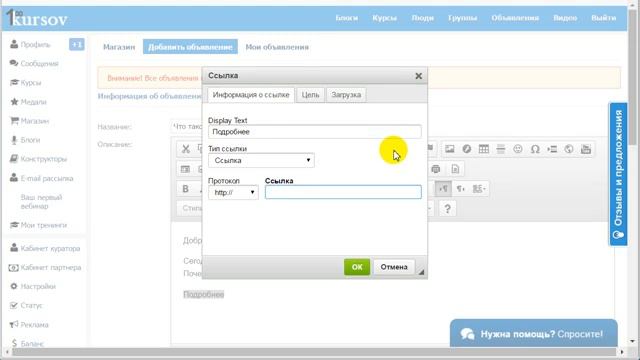Click the About editor question mark

click(447, 209)
